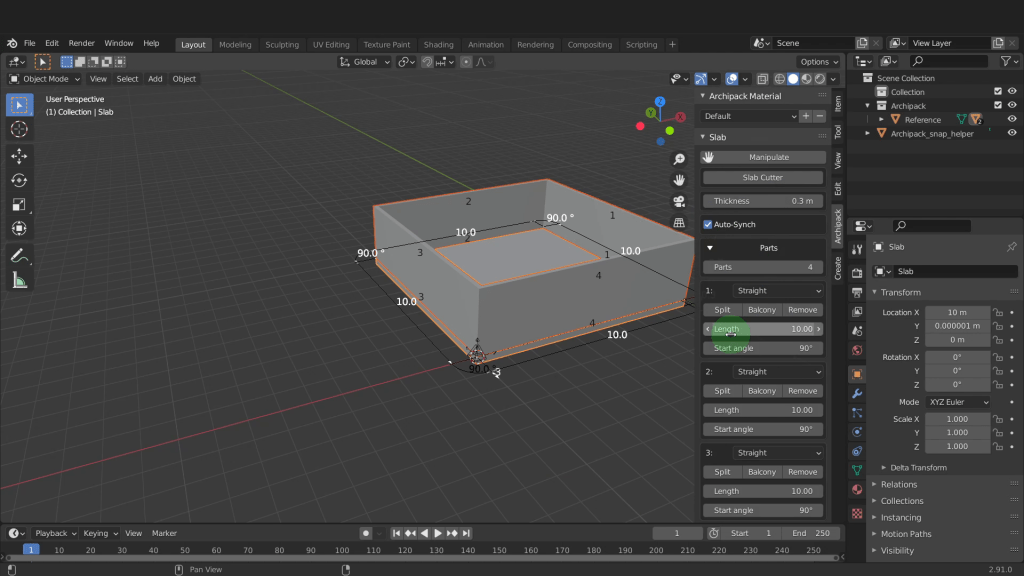
Task: Switch to the Sculpting workspace tab
Action: (x=281, y=44)
